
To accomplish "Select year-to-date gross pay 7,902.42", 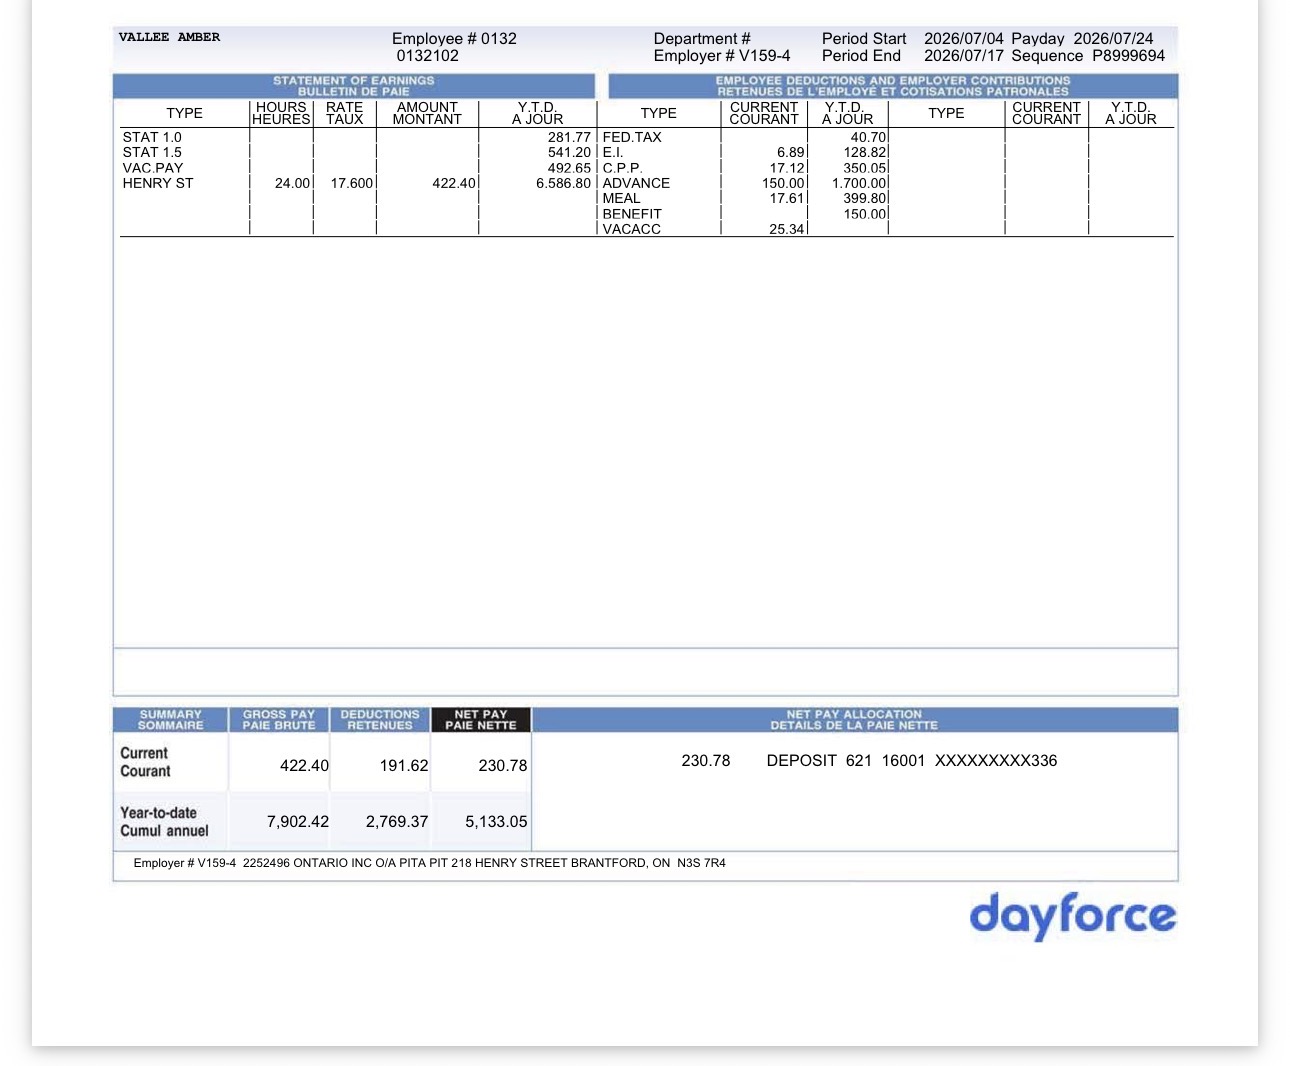I will [x=298, y=821].
